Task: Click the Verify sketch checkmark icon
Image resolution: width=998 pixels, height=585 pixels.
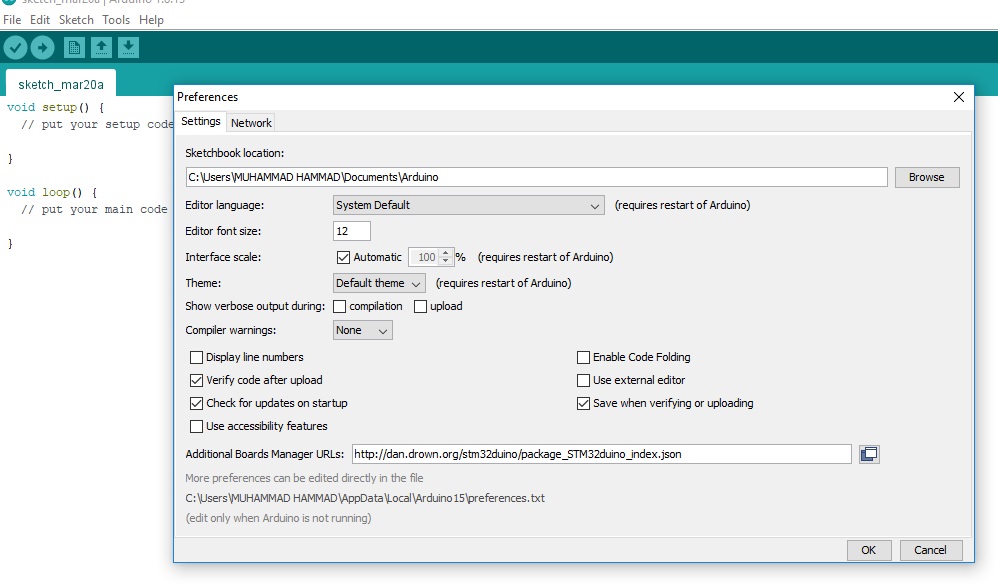Action: click(15, 47)
